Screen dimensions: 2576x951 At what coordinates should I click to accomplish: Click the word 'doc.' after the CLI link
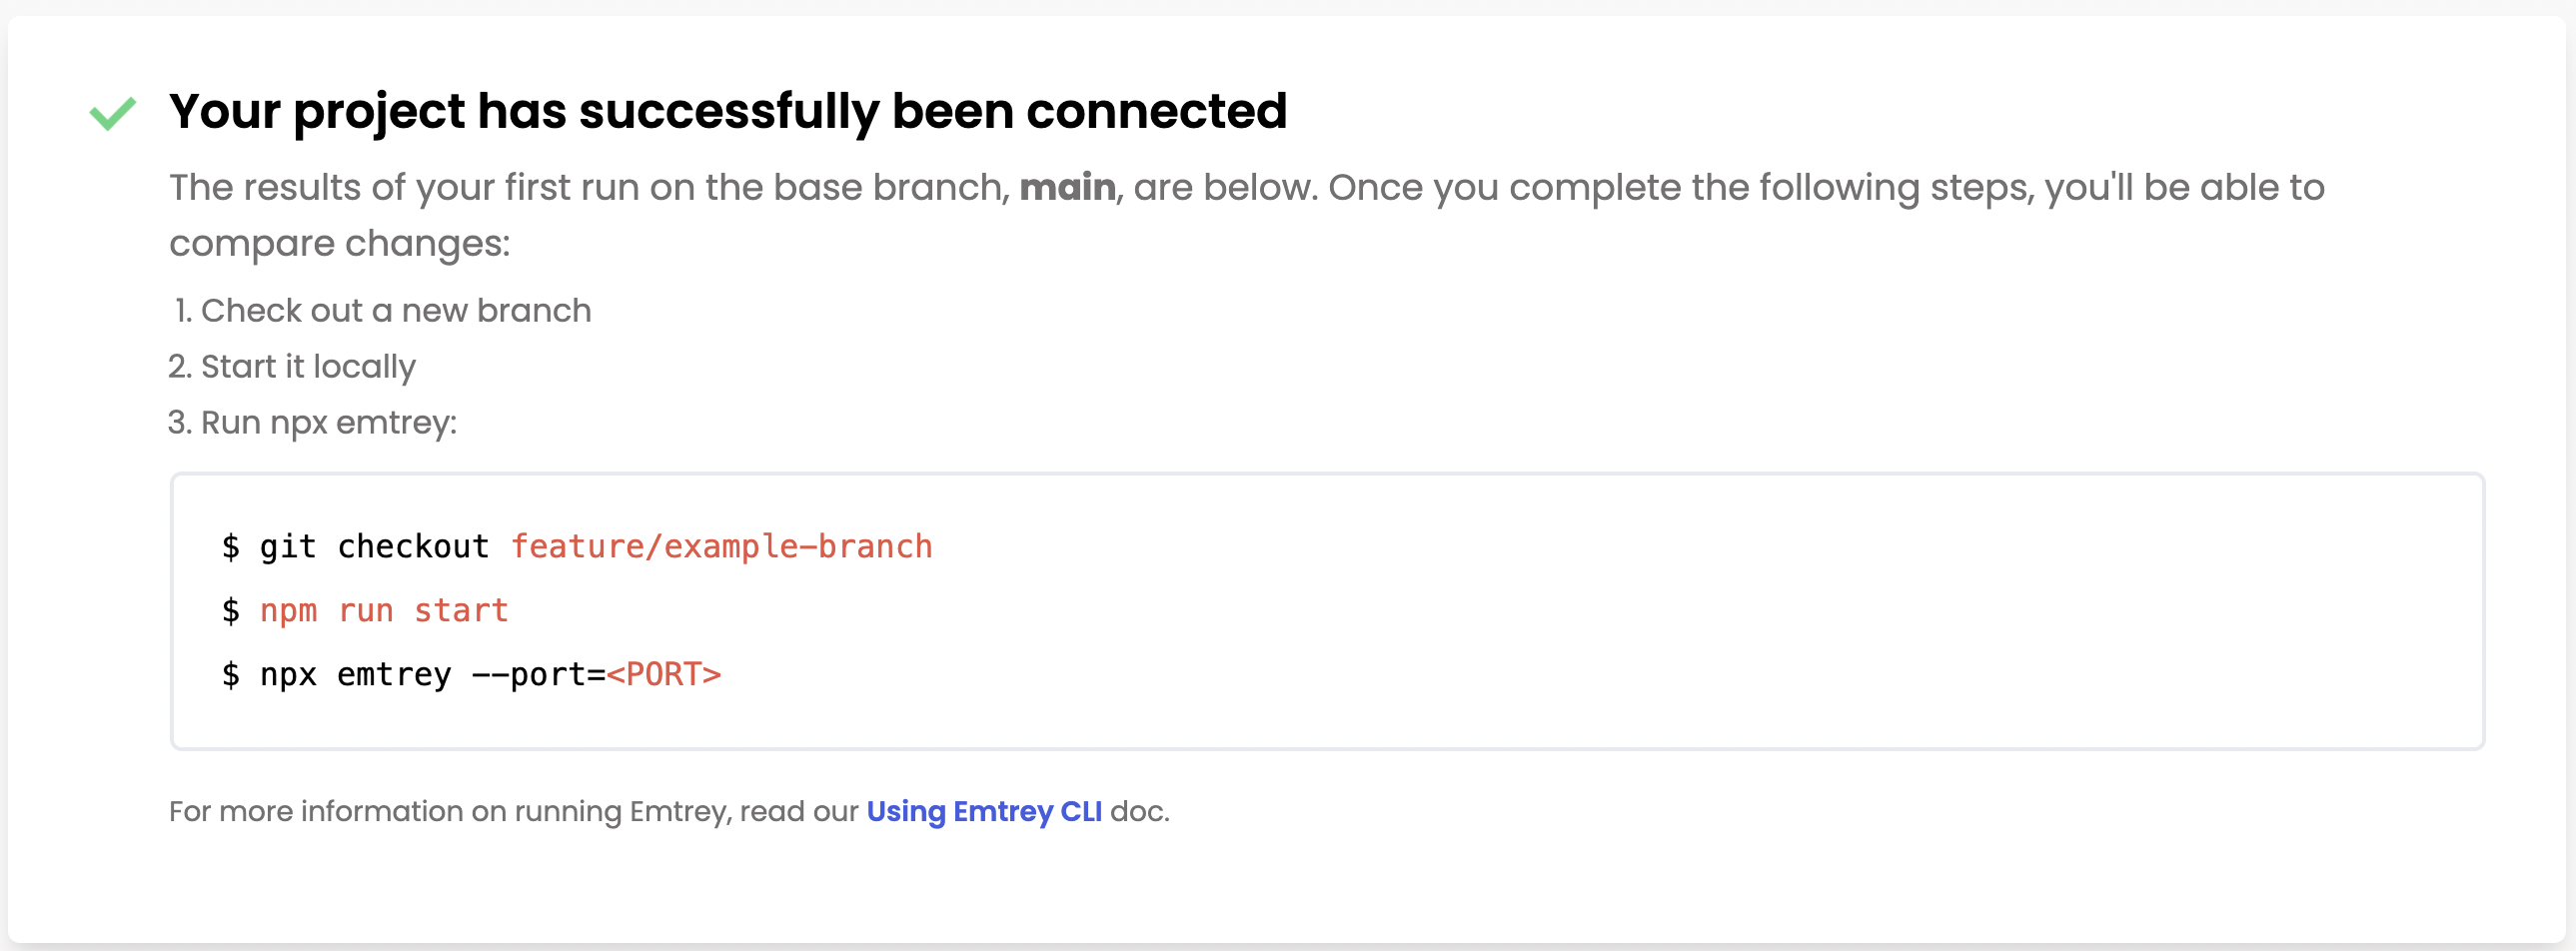tap(1140, 811)
